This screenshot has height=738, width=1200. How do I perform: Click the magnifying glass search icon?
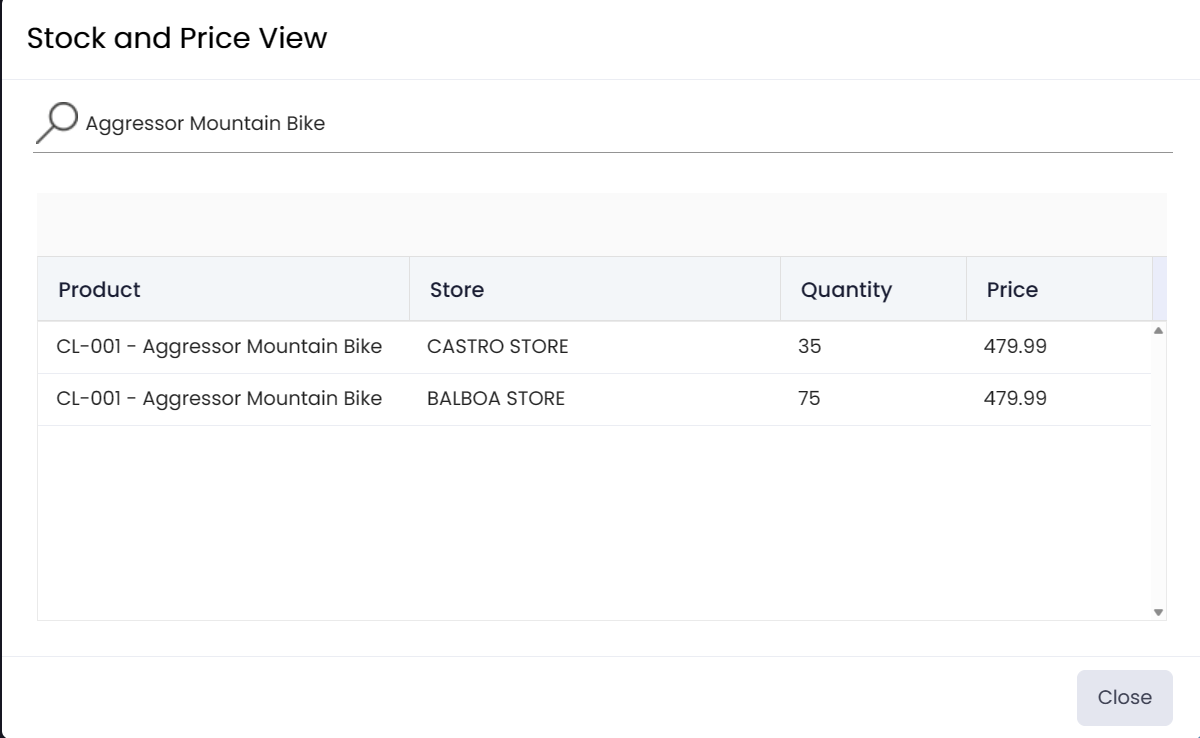click(x=56, y=123)
